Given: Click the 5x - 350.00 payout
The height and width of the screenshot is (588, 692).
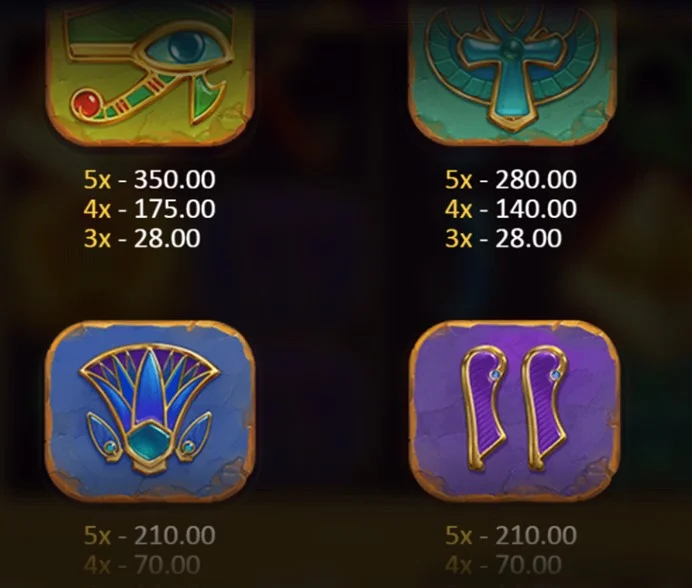Looking at the screenshot, I should (150, 180).
